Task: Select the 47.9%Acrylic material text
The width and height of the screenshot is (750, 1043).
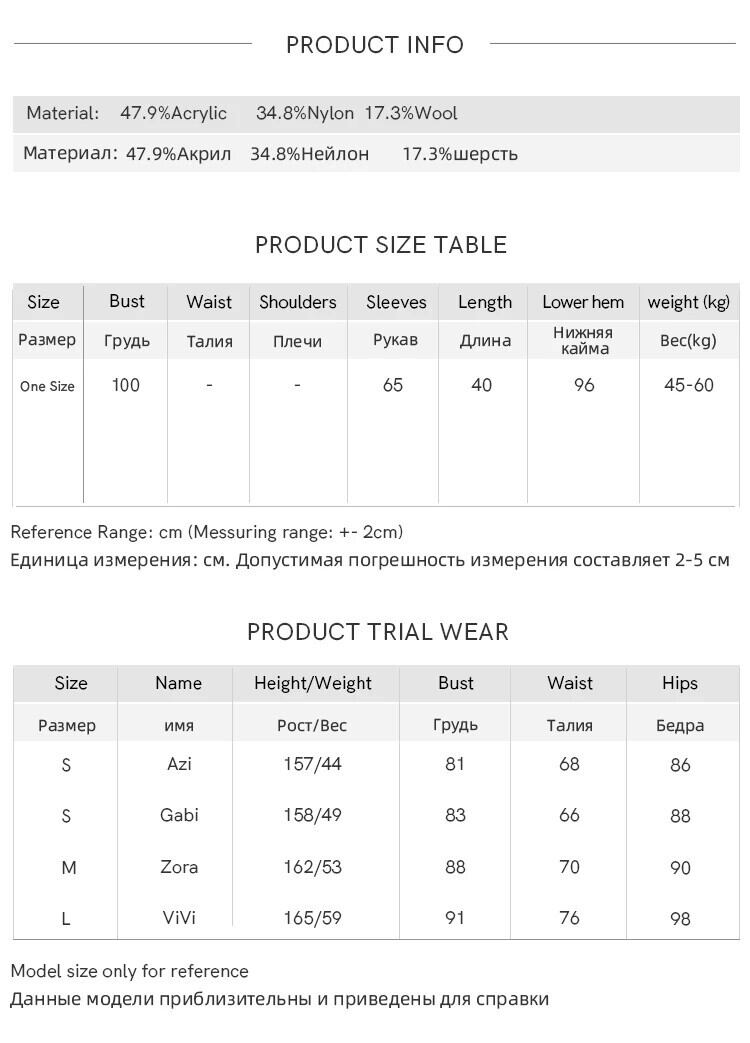Action: pos(173,114)
